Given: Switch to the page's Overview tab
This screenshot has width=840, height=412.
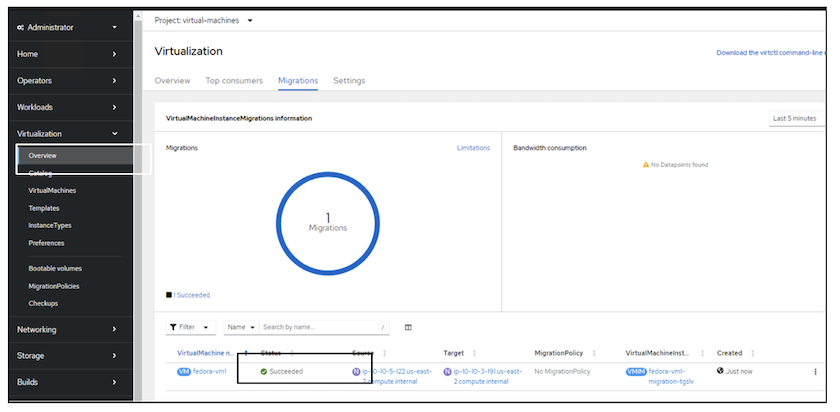Looking at the screenshot, I should click(x=172, y=81).
